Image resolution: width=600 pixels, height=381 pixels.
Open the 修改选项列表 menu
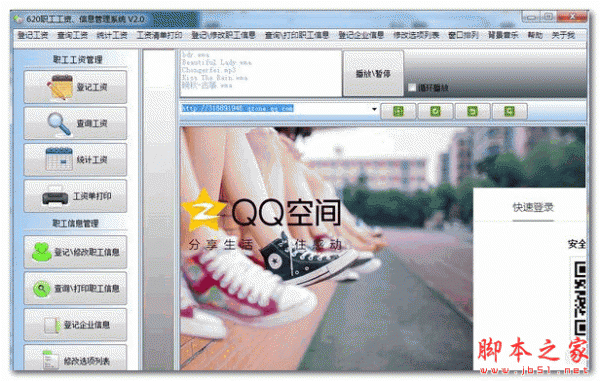[x=416, y=35]
